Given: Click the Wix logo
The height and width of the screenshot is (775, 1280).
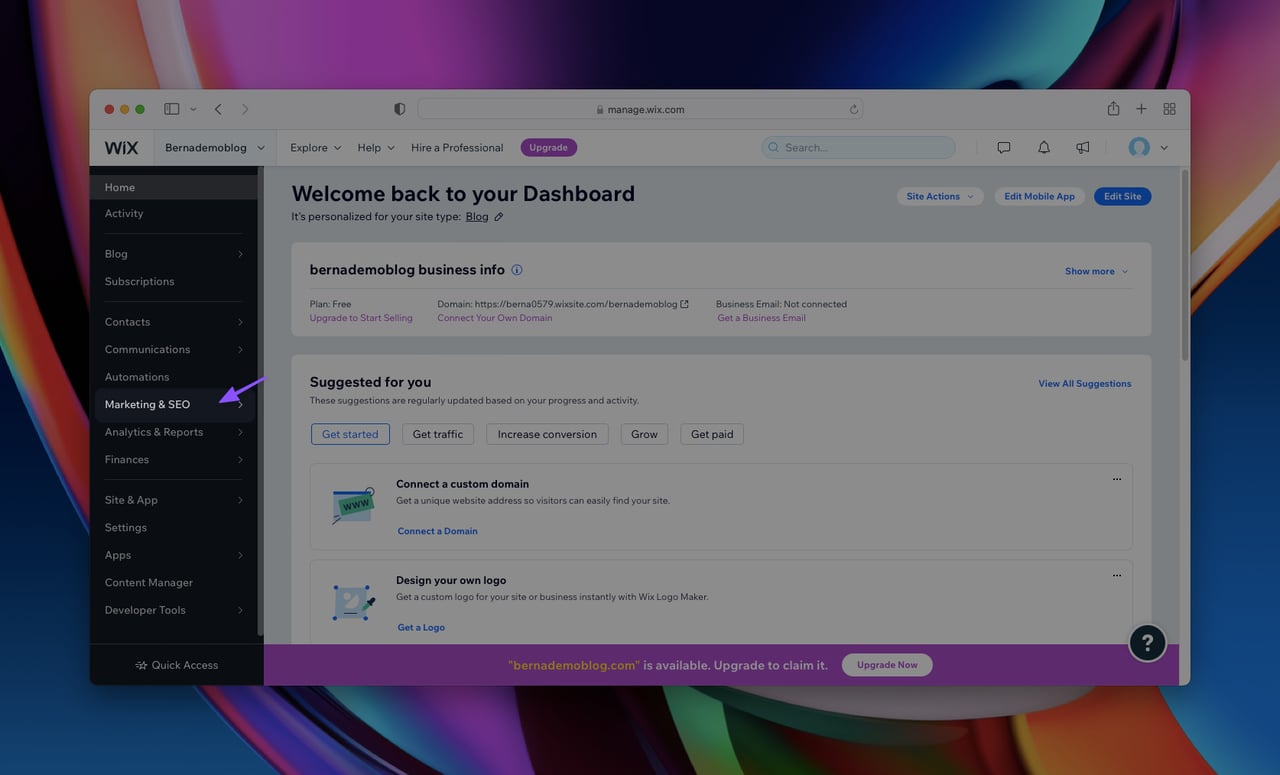Looking at the screenshot, I should [x=121, y=147].
